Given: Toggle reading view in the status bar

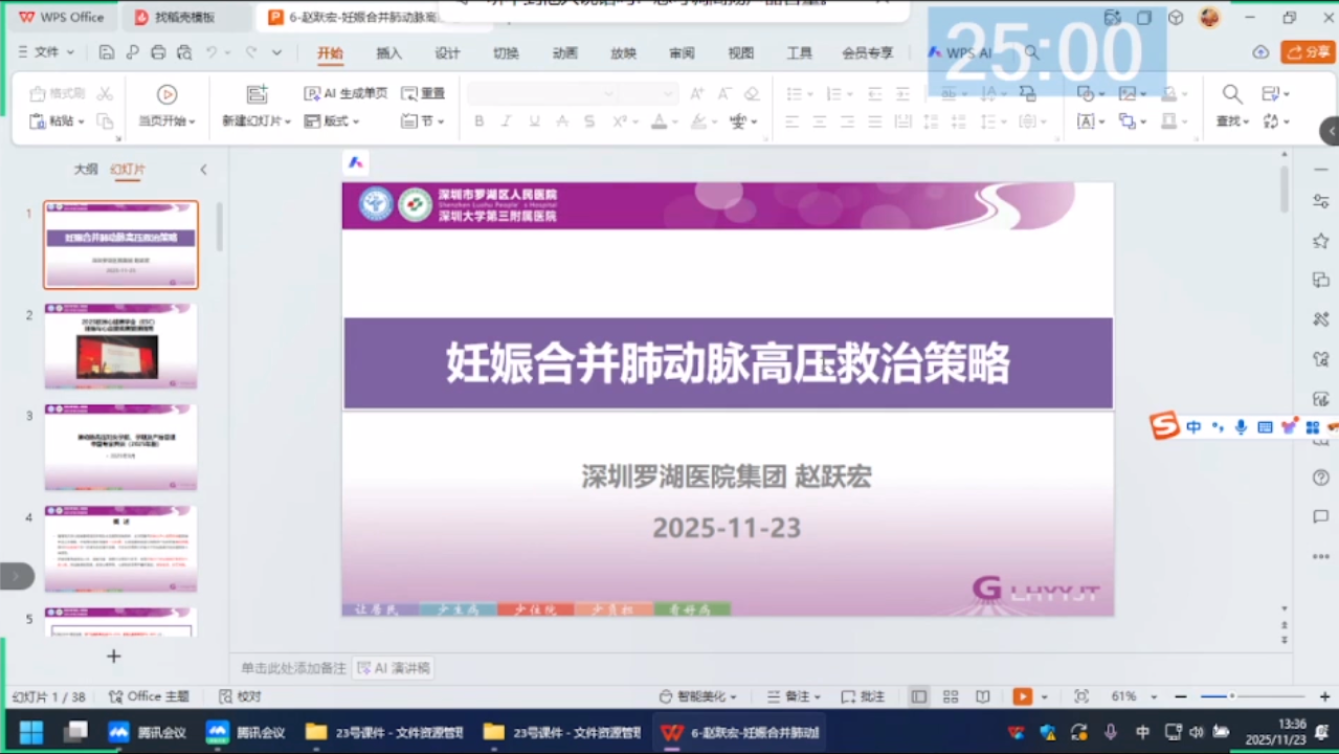Looking at the screenshot, I should [983, 696].
